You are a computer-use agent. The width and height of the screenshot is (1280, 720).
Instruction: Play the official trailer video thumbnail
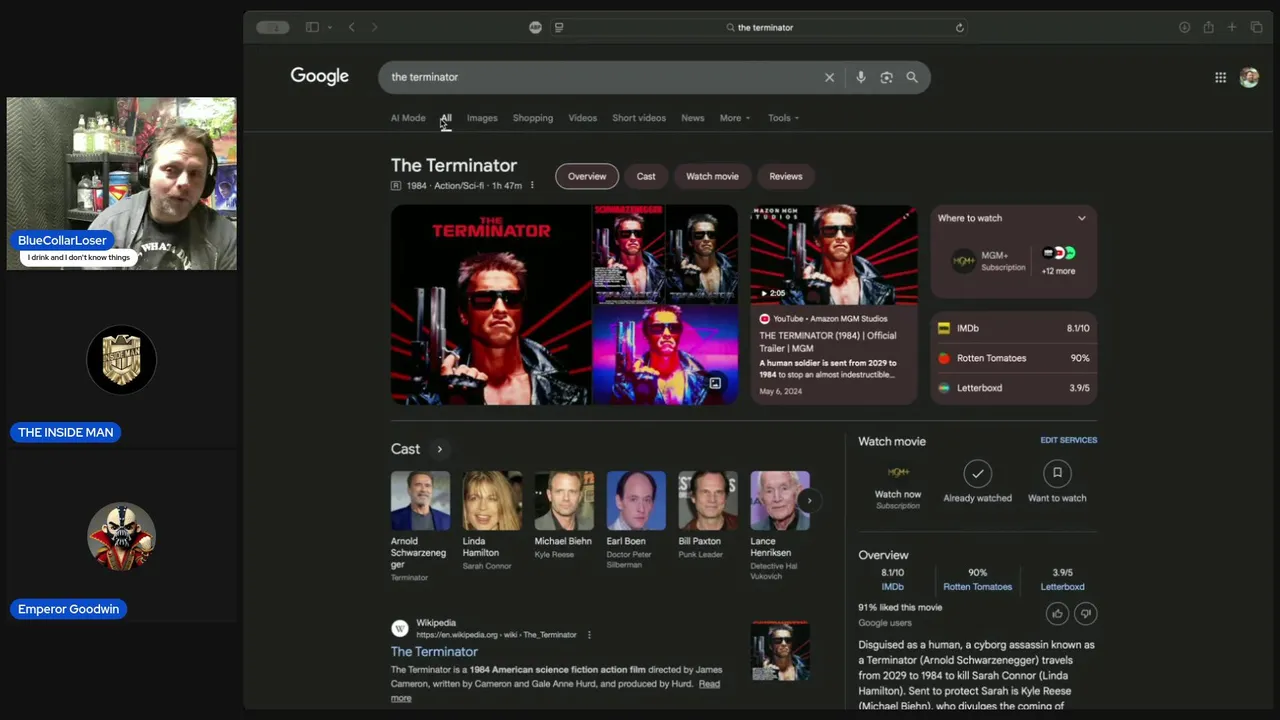click(x=834, y=255)
